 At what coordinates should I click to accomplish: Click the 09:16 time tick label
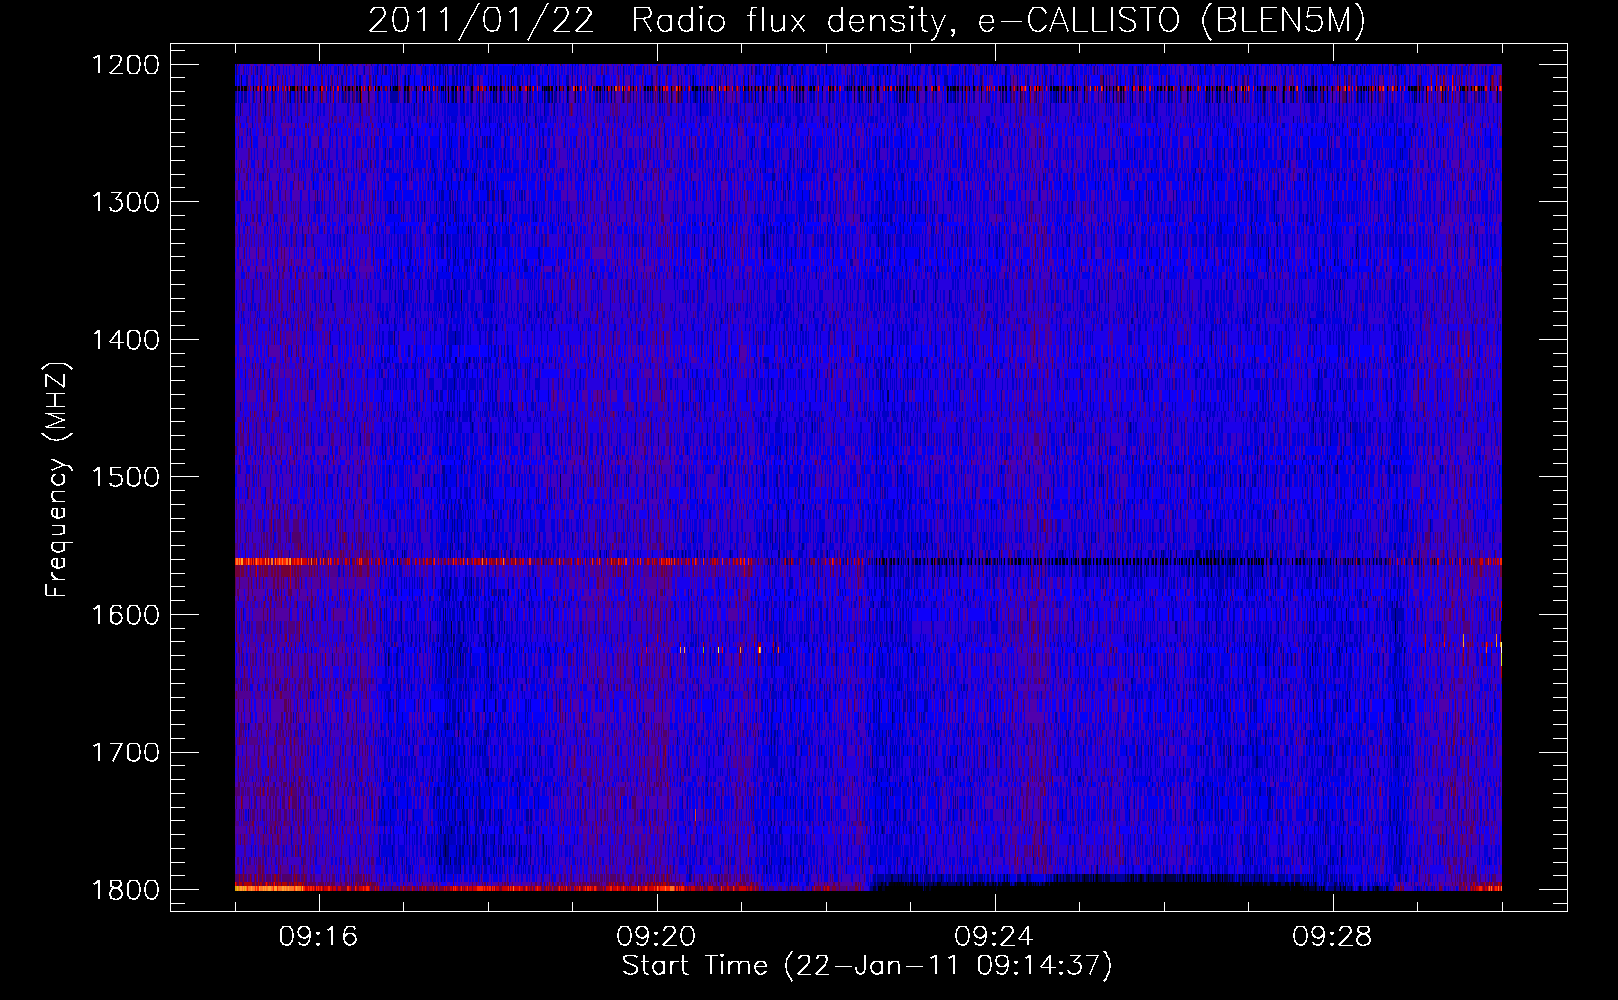click(319, 937)
